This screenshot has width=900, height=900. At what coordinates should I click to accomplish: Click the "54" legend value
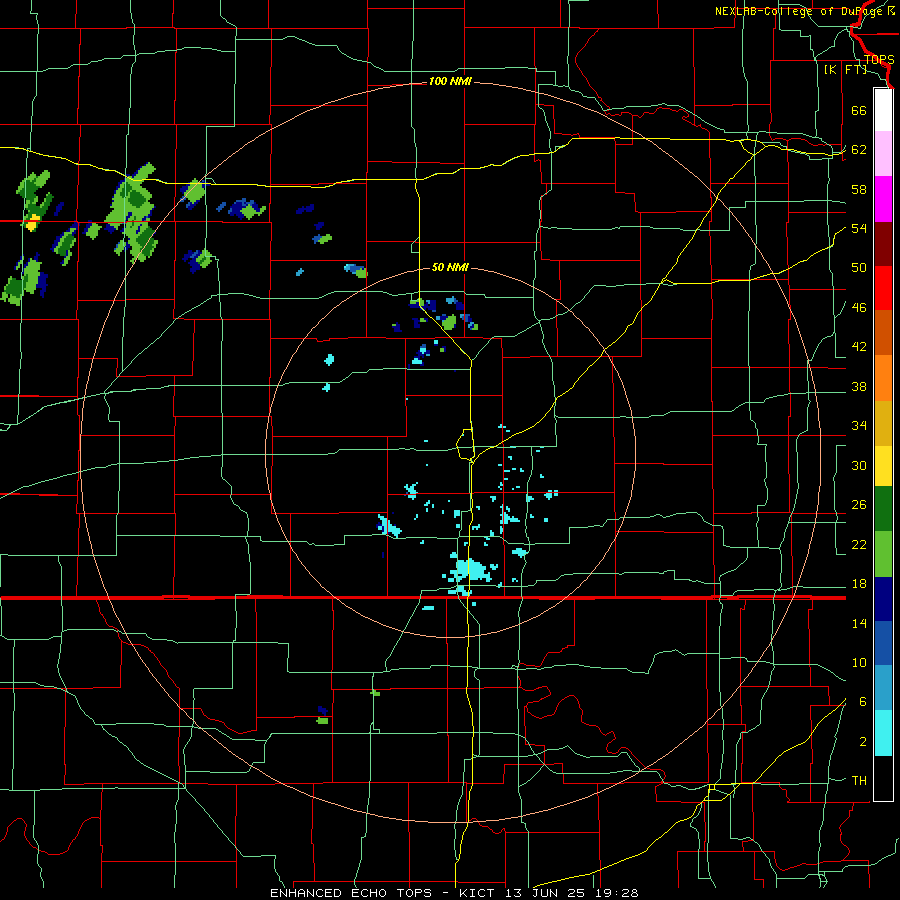[859, 228]
